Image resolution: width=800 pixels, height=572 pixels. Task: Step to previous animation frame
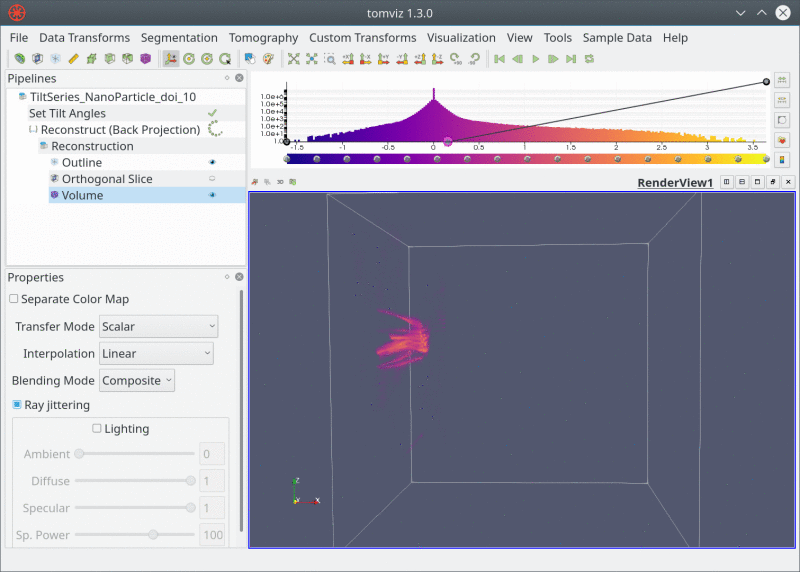coord(517,59)
